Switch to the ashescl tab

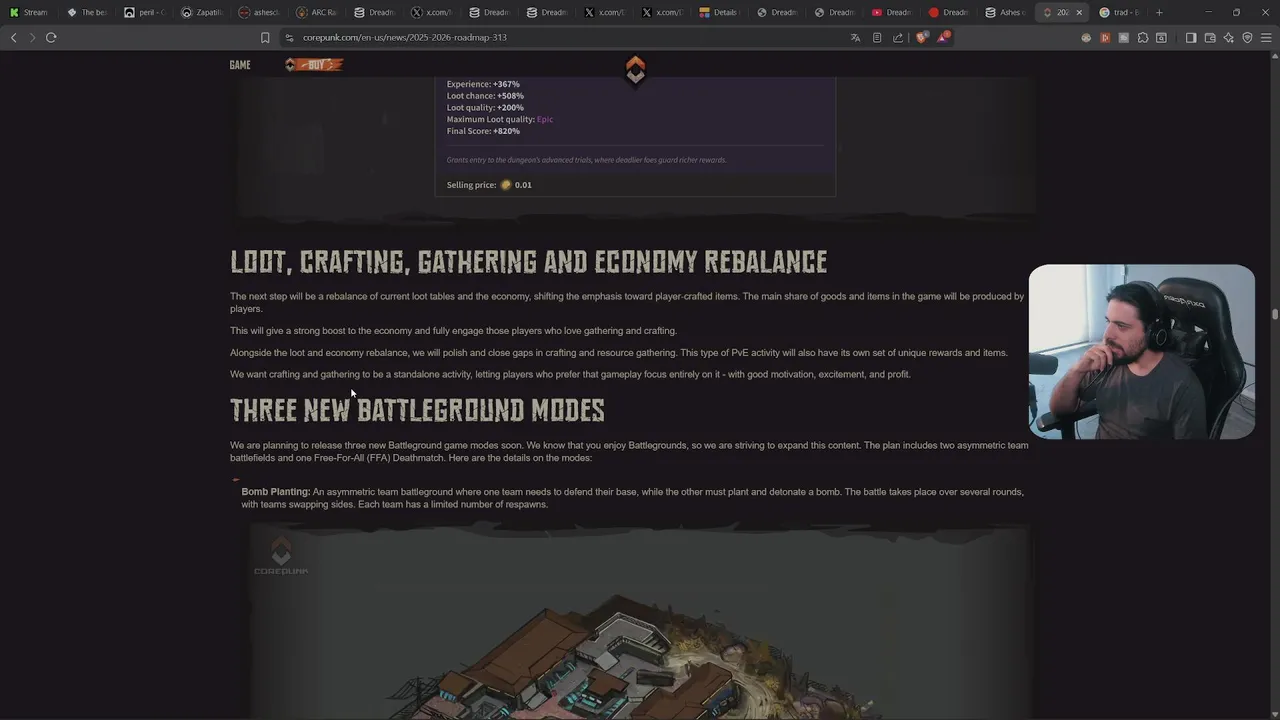pos(260,12)
